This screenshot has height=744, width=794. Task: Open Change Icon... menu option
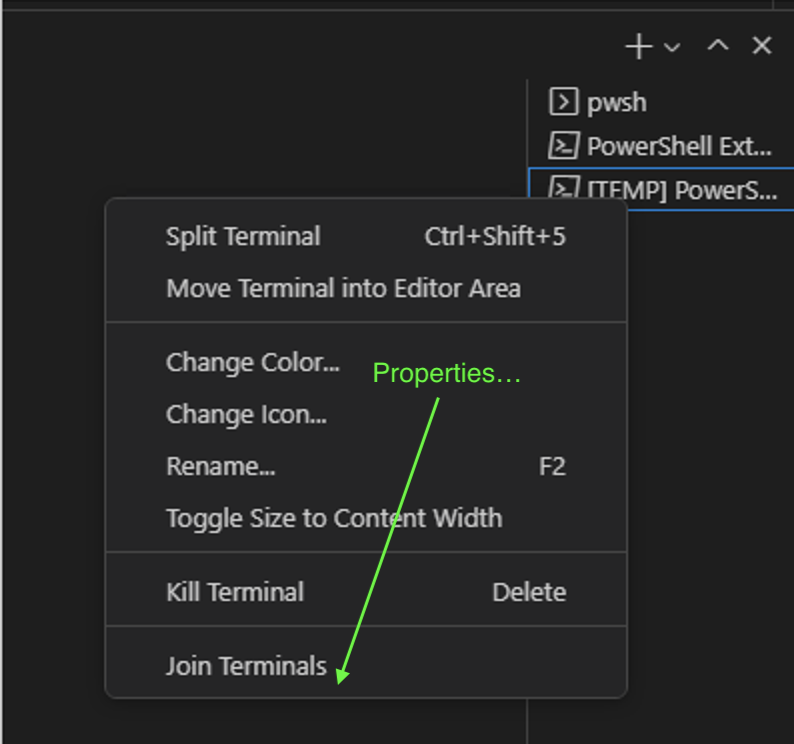click(x=366, y=414)
